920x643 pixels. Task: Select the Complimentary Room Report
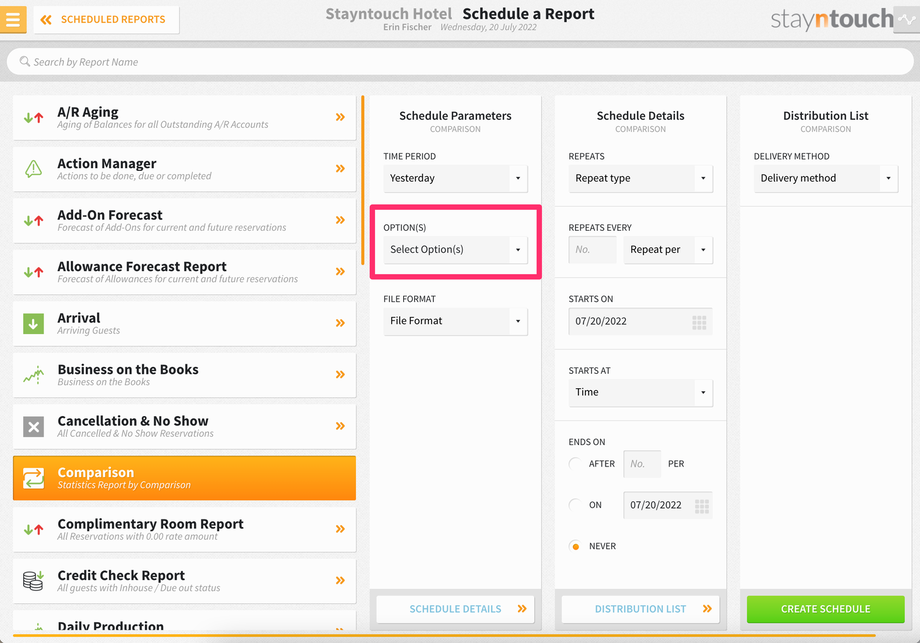click(184, 529)
